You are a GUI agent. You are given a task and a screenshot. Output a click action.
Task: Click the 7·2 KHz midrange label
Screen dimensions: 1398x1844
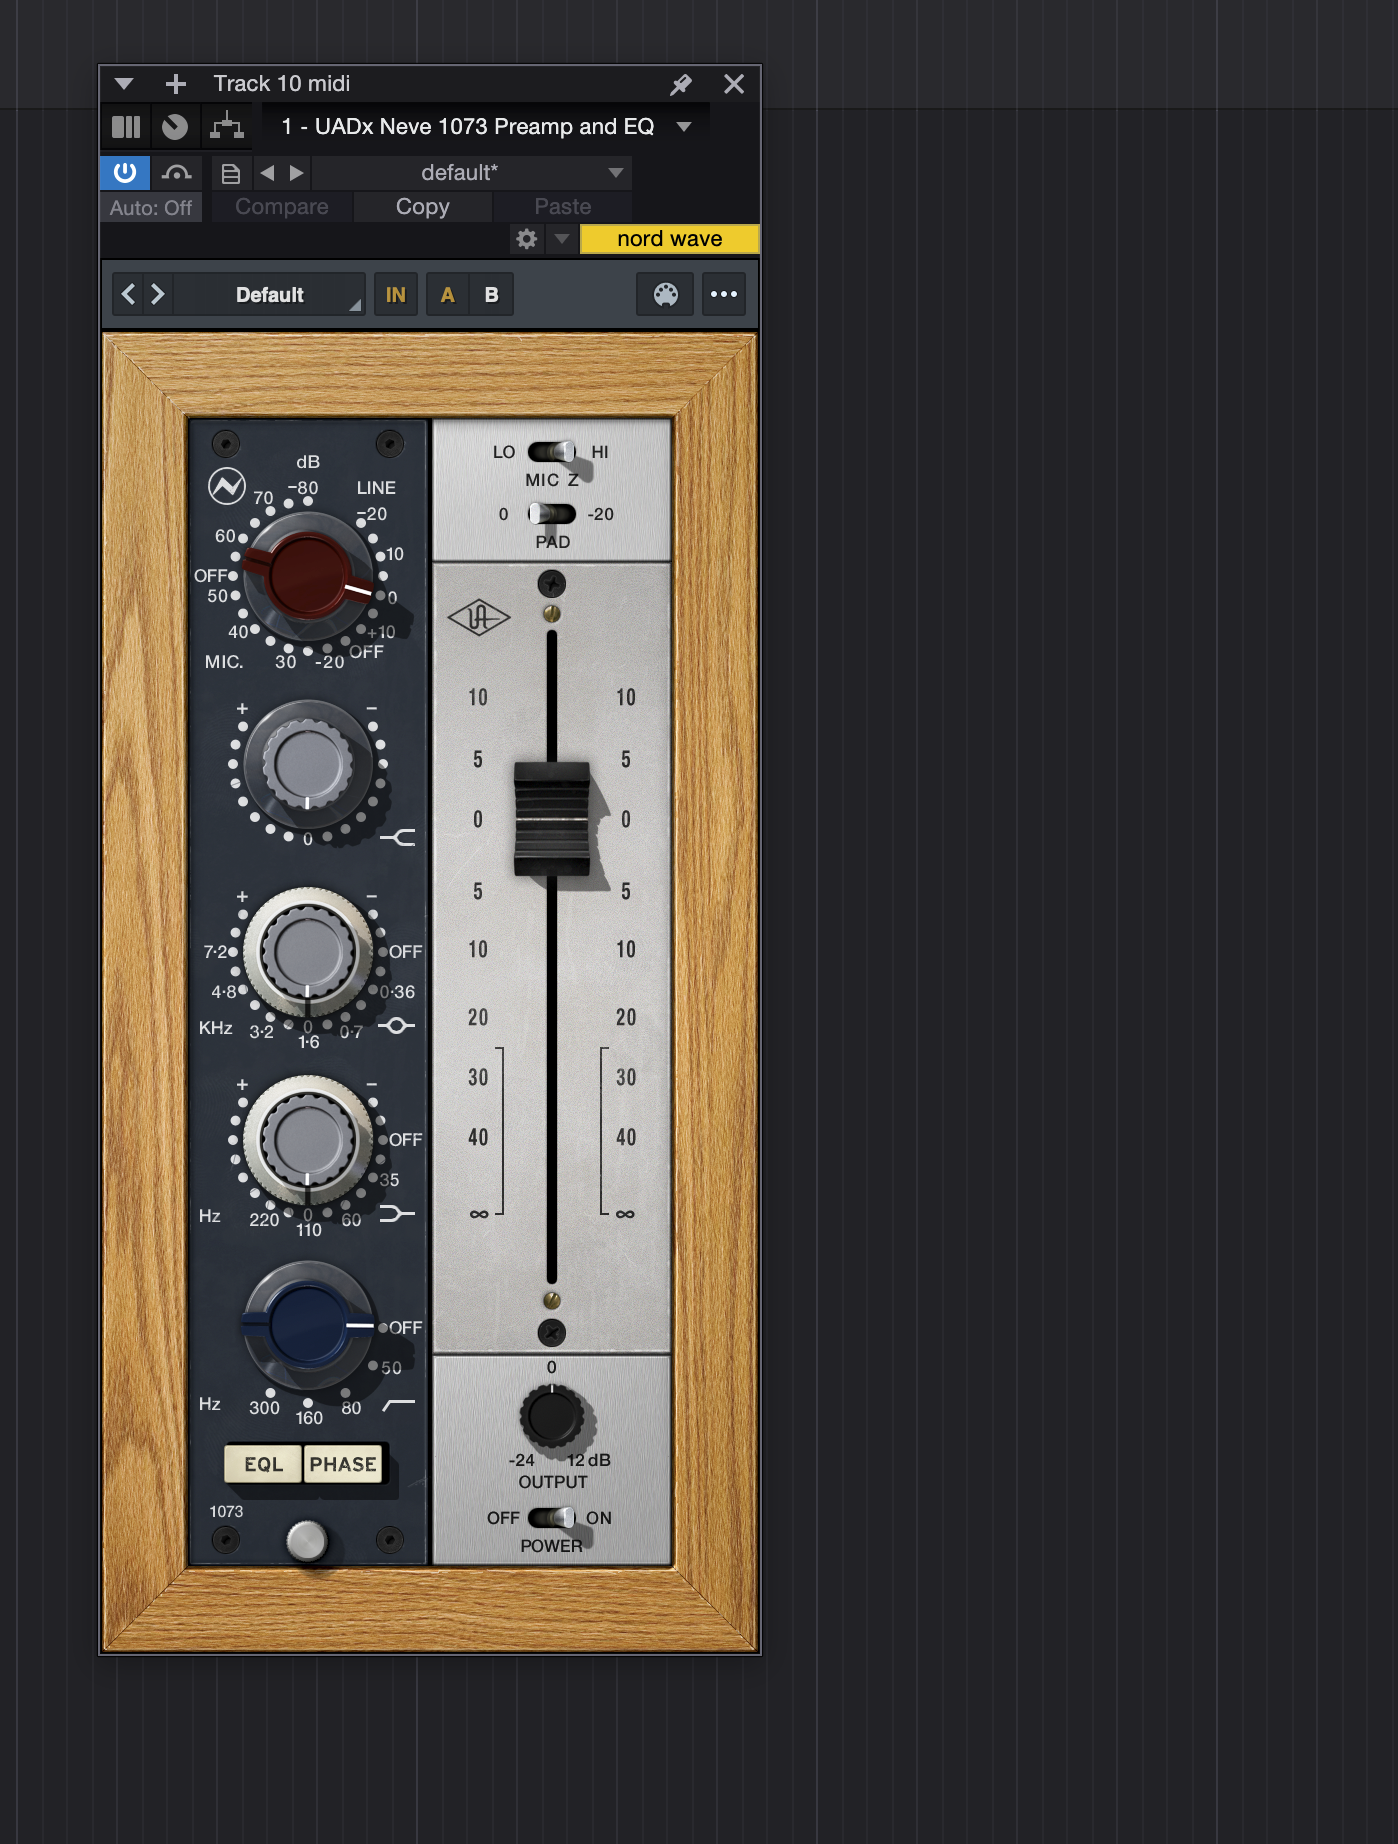[216, 952]
